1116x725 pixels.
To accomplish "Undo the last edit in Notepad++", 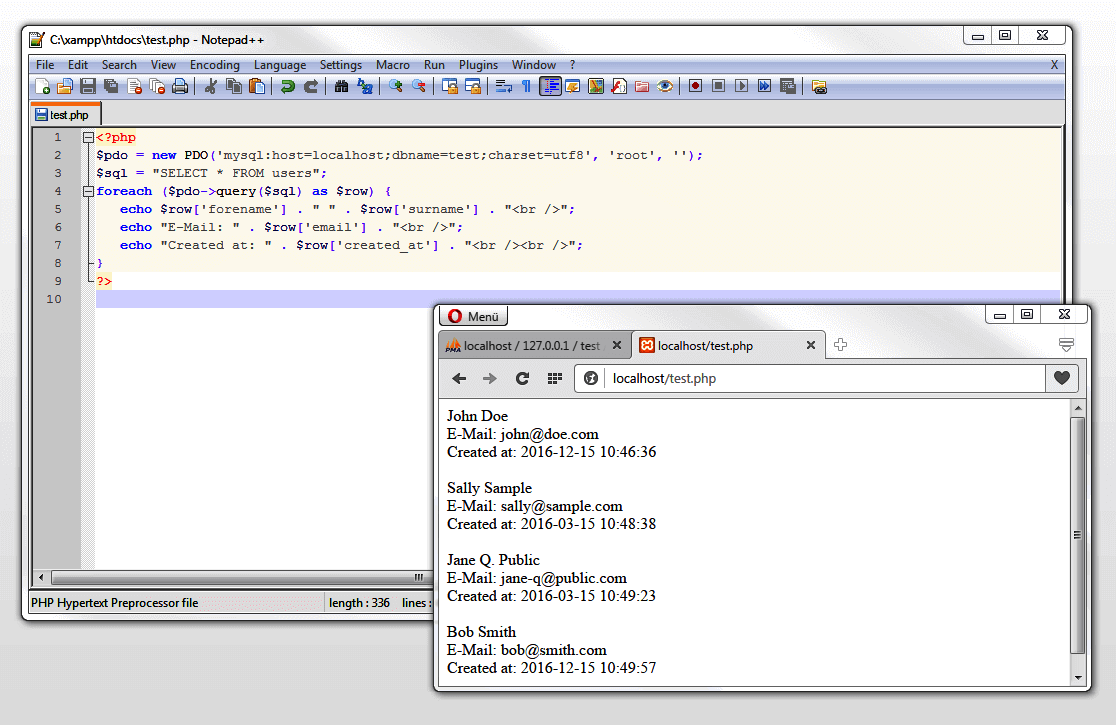I will 290,86.
